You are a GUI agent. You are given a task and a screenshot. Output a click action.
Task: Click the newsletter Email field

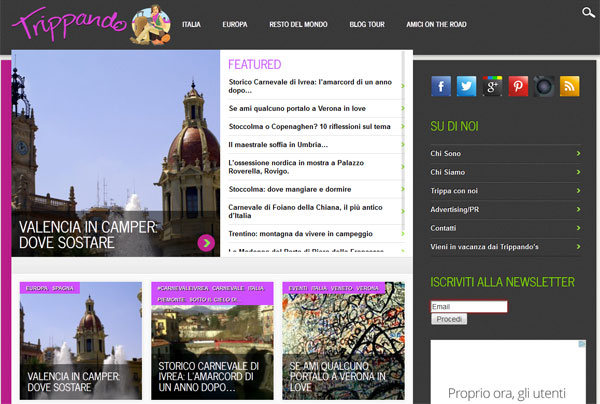(x=469, y=306)
